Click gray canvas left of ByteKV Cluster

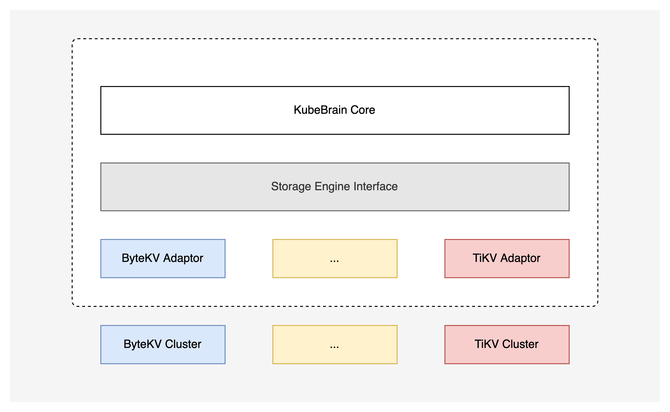click(x=50, y=344)
